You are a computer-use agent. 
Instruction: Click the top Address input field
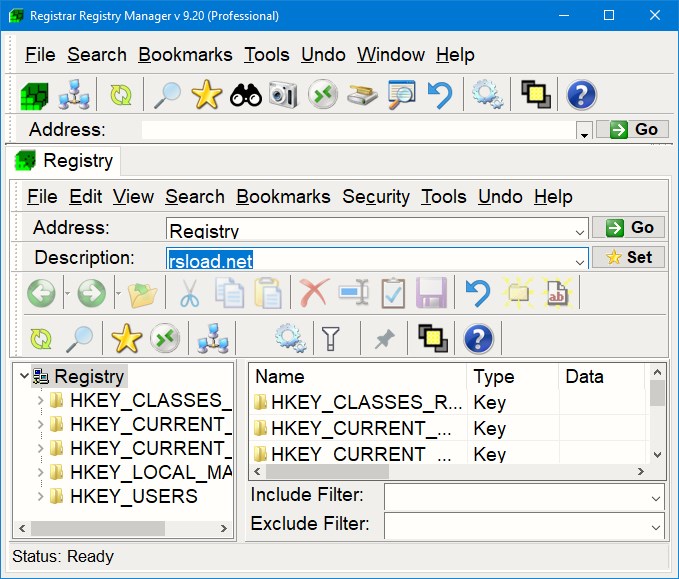pos(359,130)
